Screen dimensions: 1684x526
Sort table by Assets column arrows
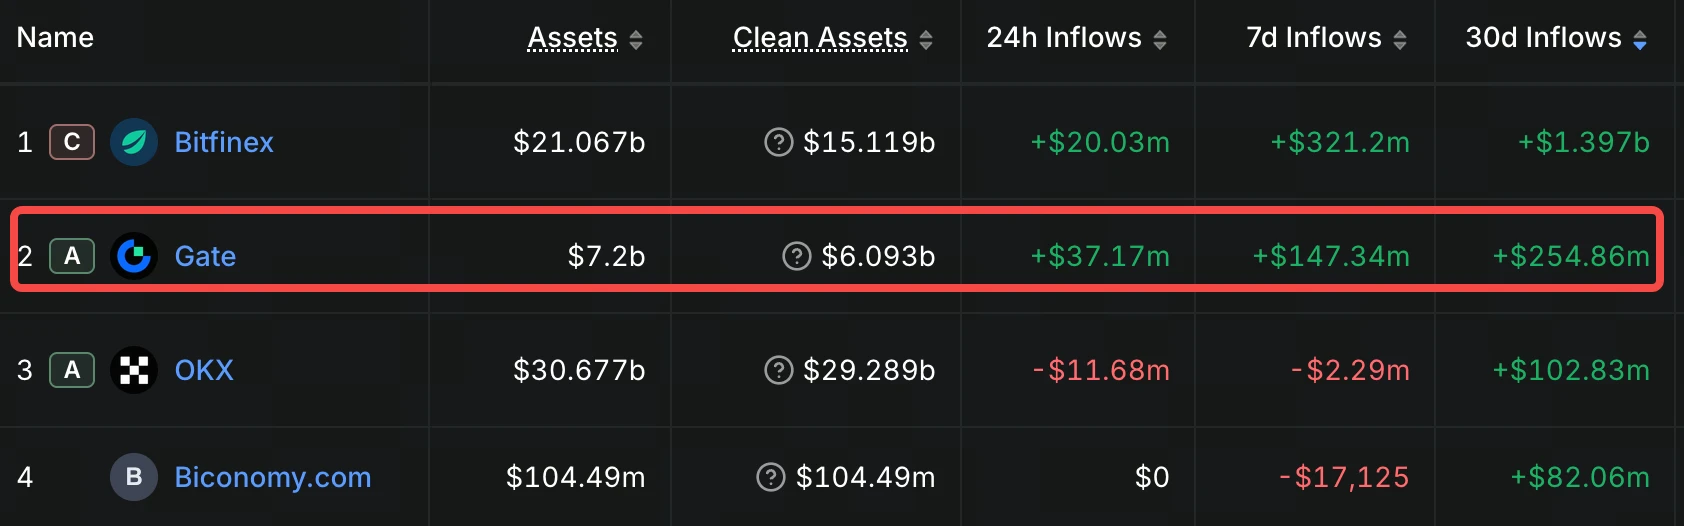pos(636,40)
